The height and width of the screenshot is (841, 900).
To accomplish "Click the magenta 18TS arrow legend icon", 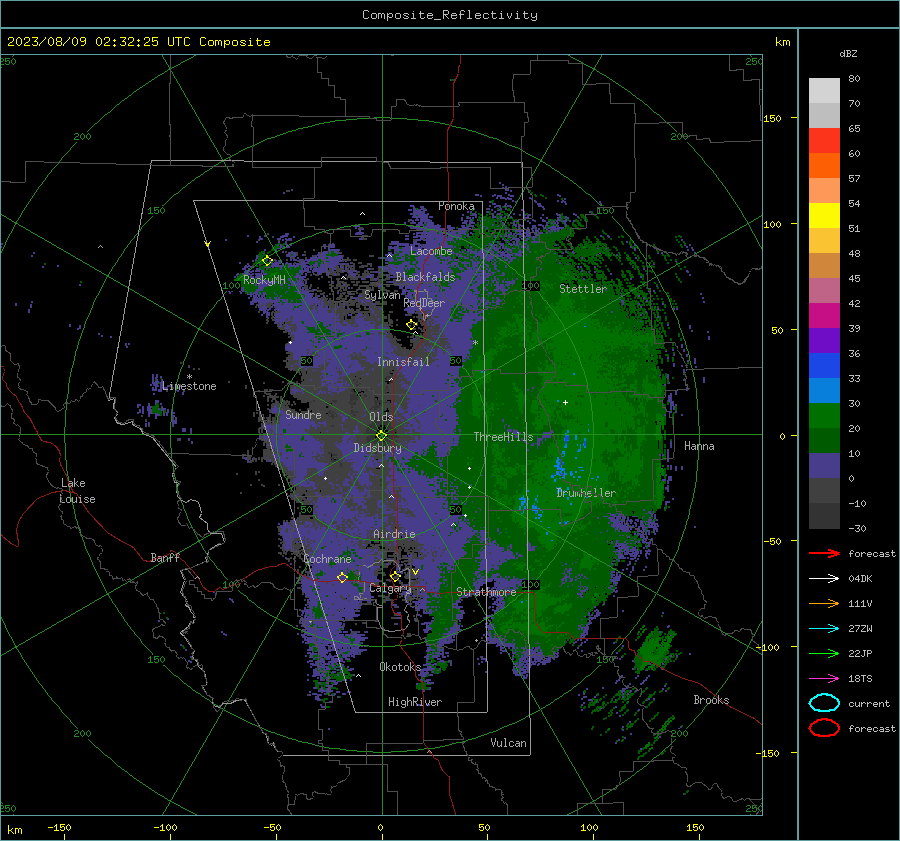I will pyautogui.click(x=824, y=679).
